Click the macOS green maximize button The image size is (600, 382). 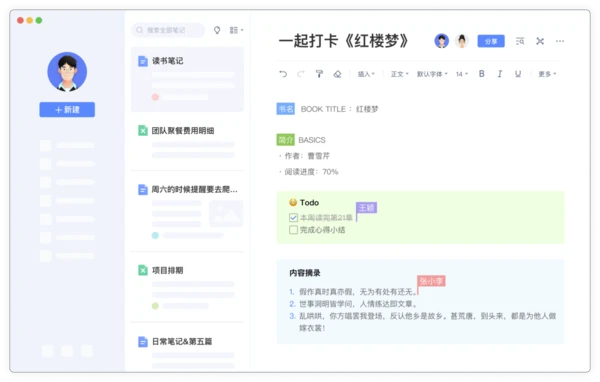click(39, 20)
